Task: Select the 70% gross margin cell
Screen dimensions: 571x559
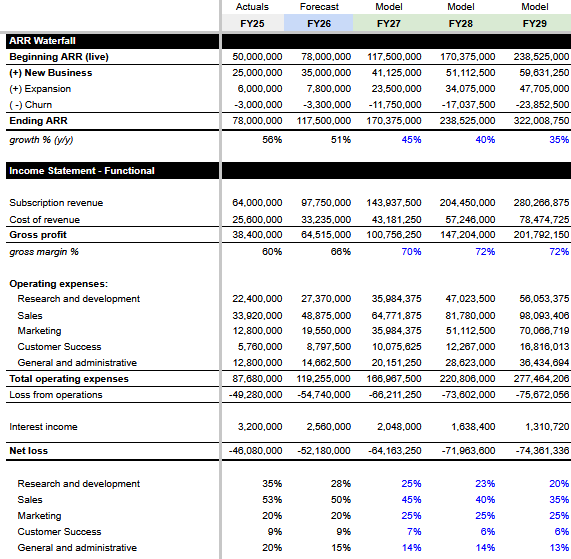Action: point(411,252)
